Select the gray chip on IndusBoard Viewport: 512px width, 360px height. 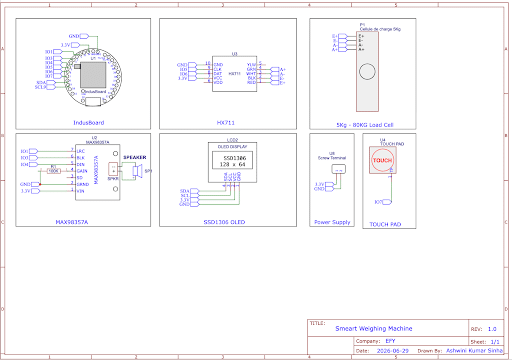[93, 76]
